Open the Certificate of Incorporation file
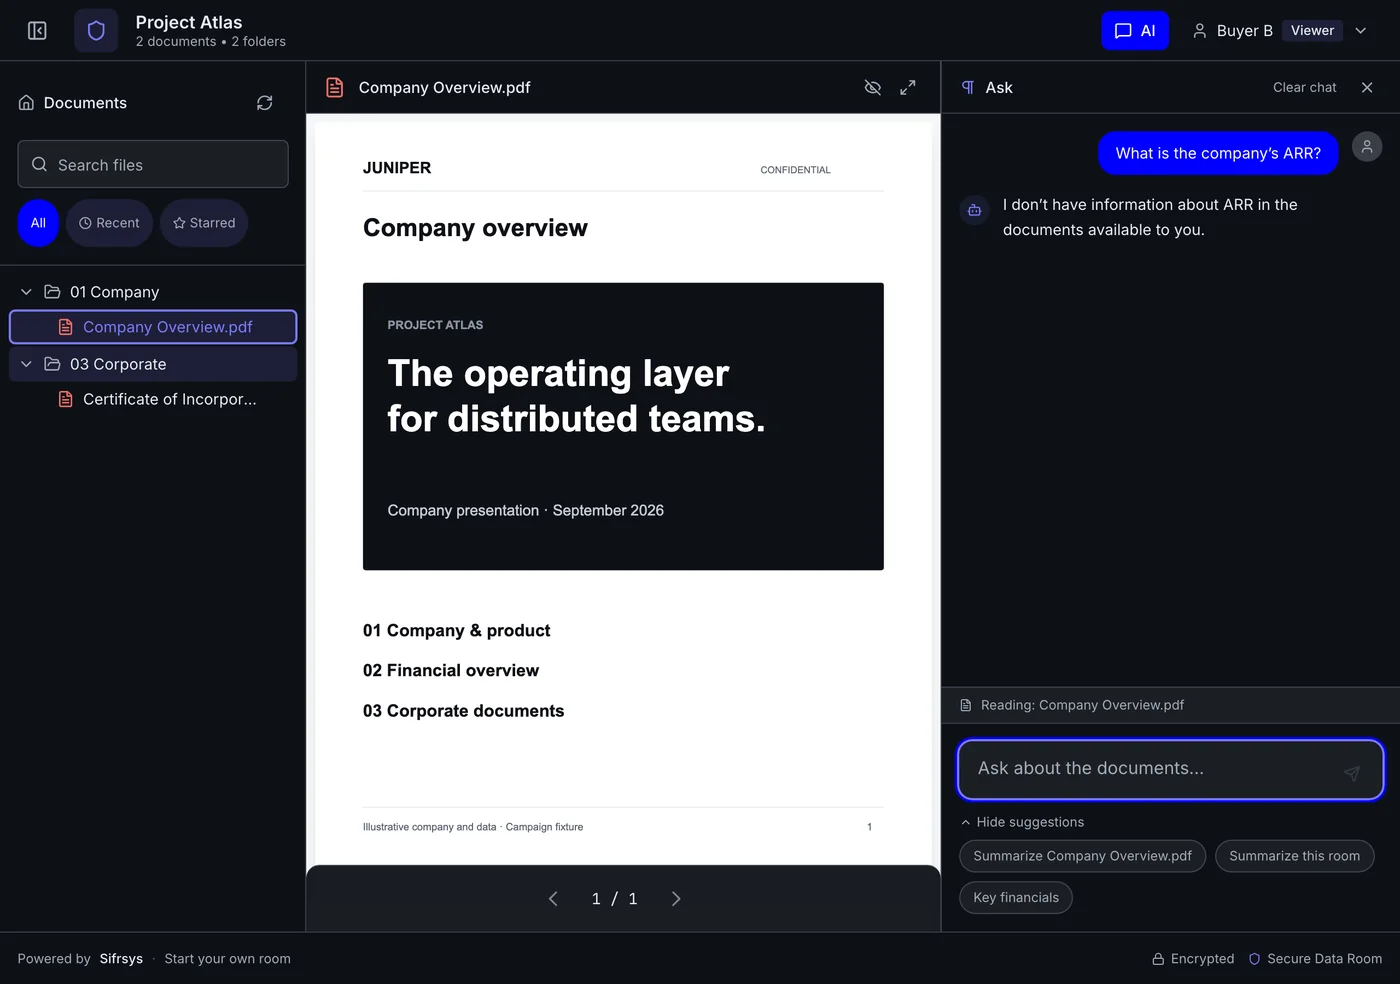 tap(153, 399)
